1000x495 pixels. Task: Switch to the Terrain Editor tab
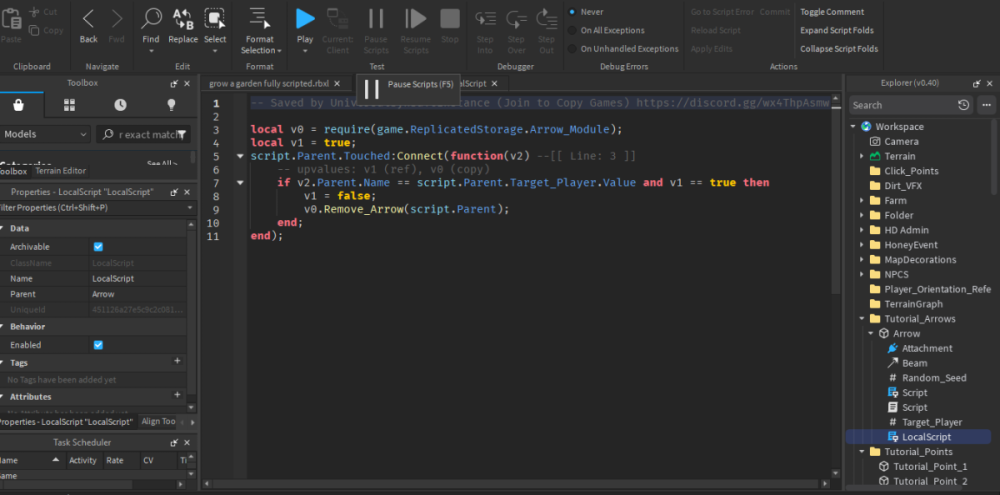click(60, 171)
